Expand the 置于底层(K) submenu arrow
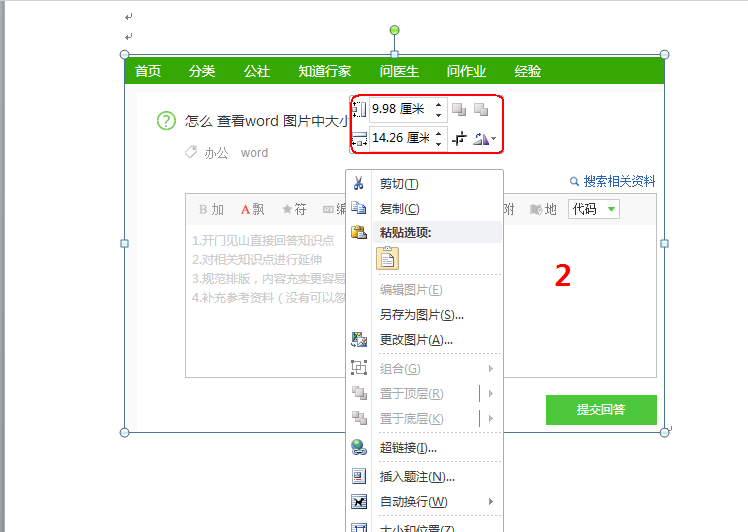This screenshot has width=748, height=532. click(490, 418)
